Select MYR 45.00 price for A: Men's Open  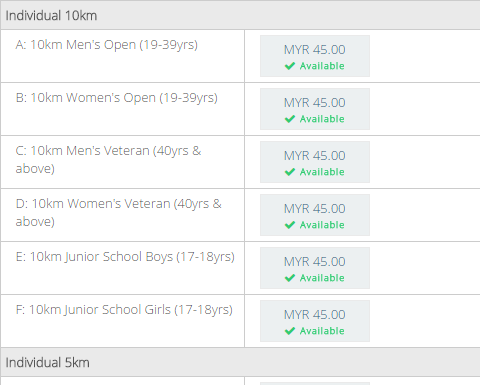pyautogui.click(x=315, y=56)
